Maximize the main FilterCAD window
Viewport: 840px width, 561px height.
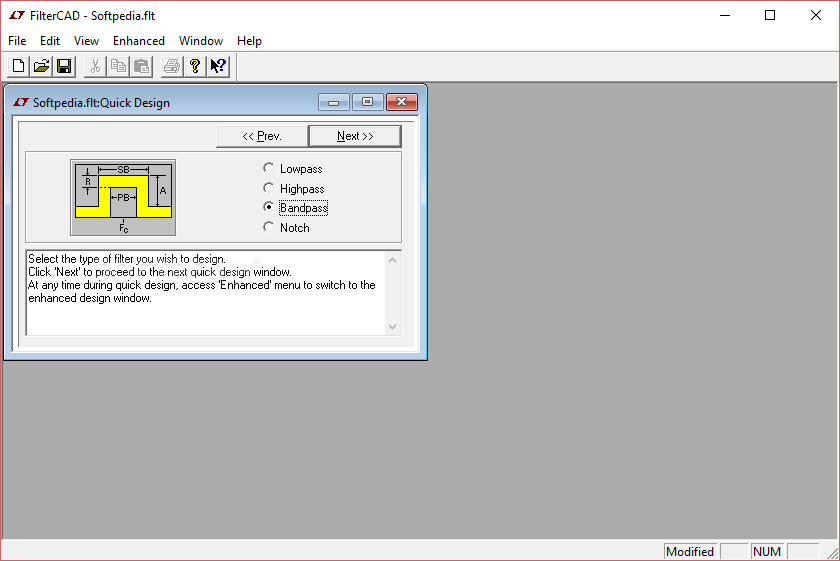click(x=770, y=16)
